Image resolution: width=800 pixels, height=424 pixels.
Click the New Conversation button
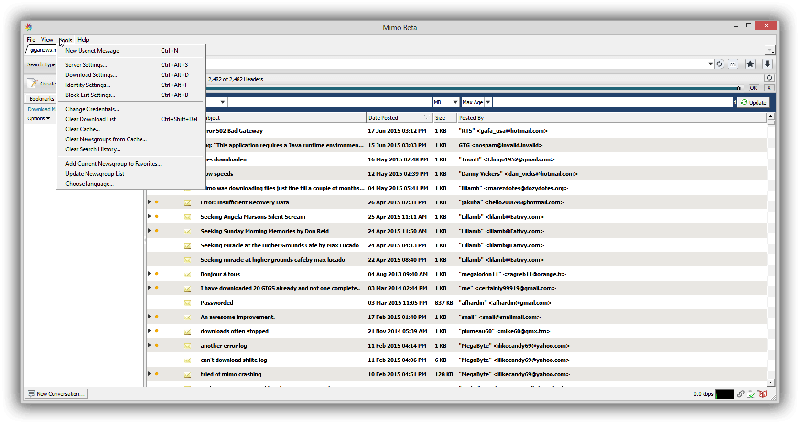(57, 394)
